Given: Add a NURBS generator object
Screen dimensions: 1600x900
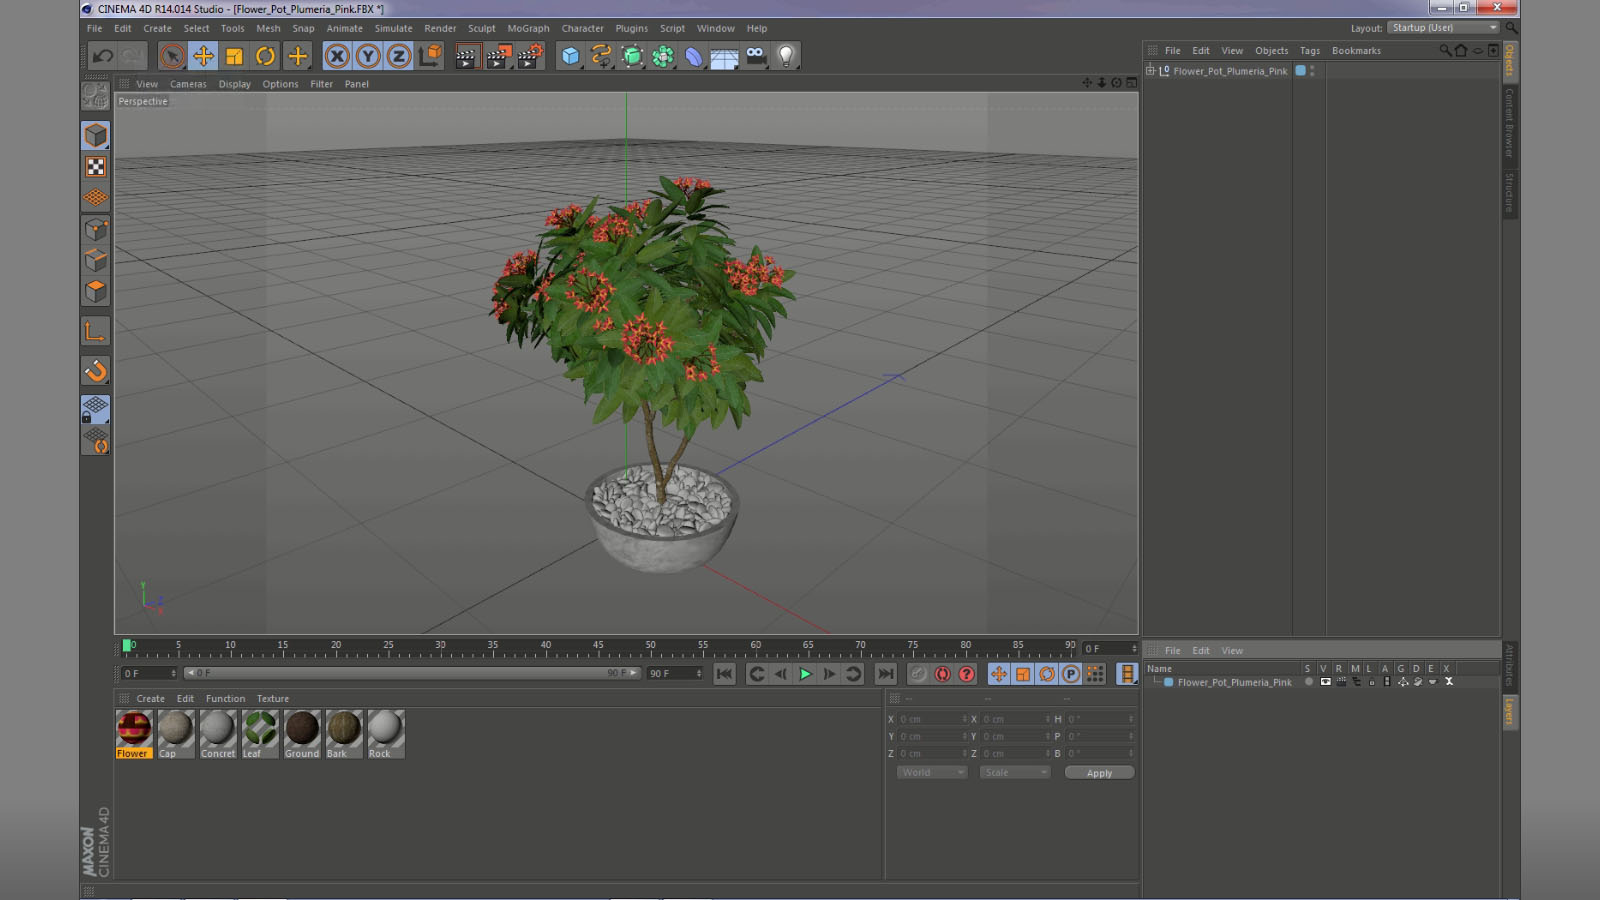Looking at the screenshot, I should click(632, 56).
